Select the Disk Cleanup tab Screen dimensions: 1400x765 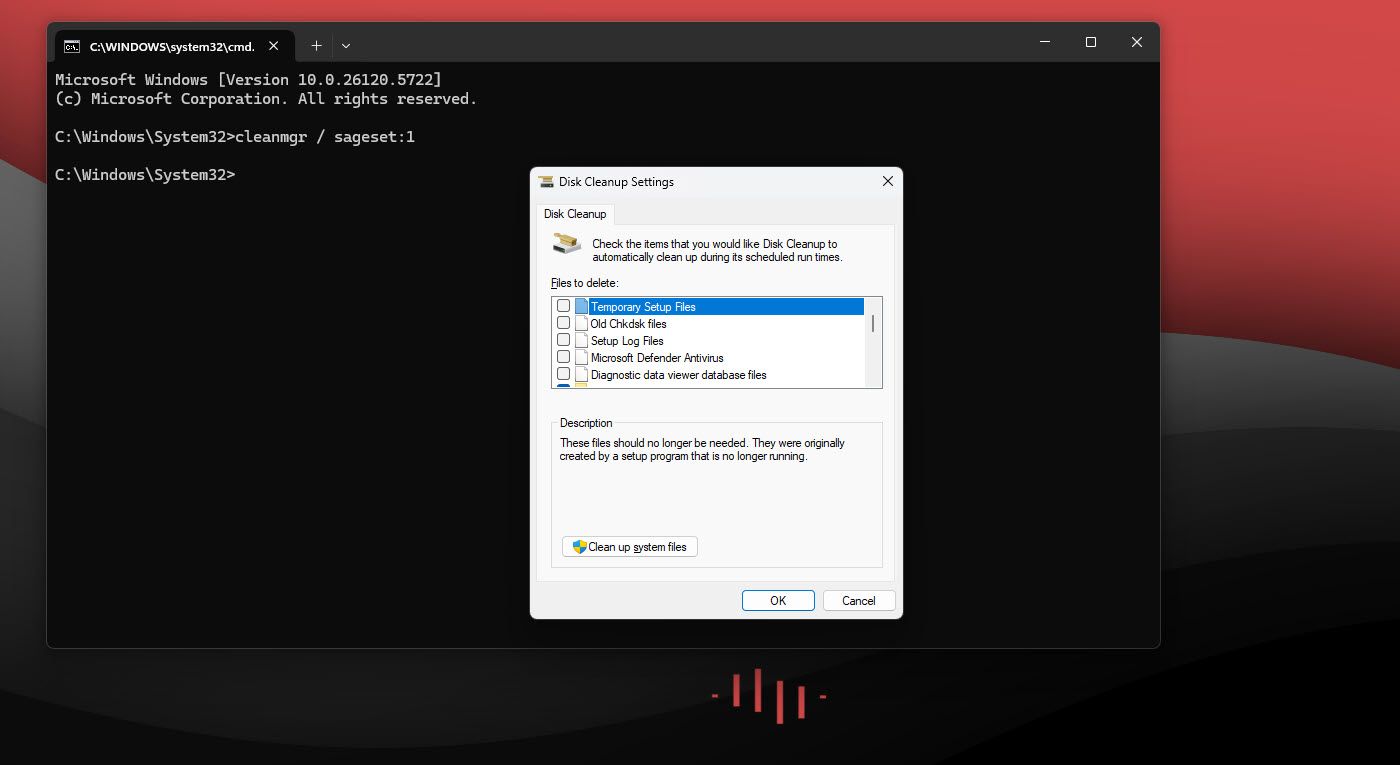575,214
